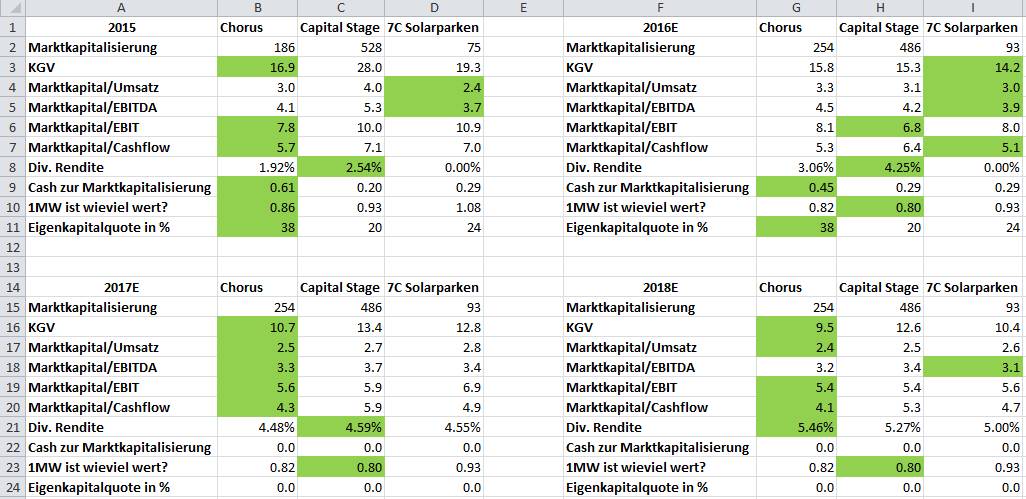1026x499 pixels.
Task: Select the cell showing 6.9
Action: click(x=434, y=388)
